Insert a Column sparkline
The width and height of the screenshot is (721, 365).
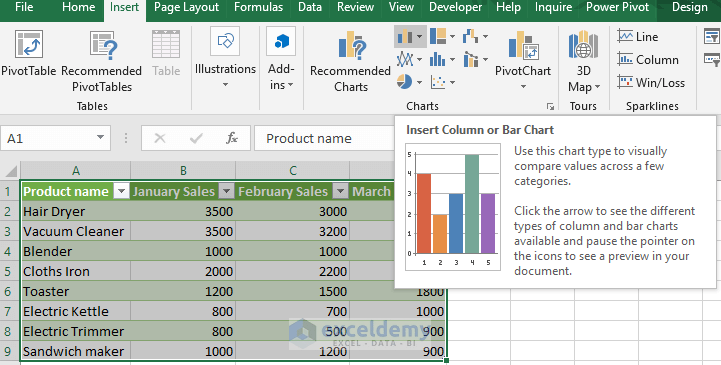[x=648, y=59]
